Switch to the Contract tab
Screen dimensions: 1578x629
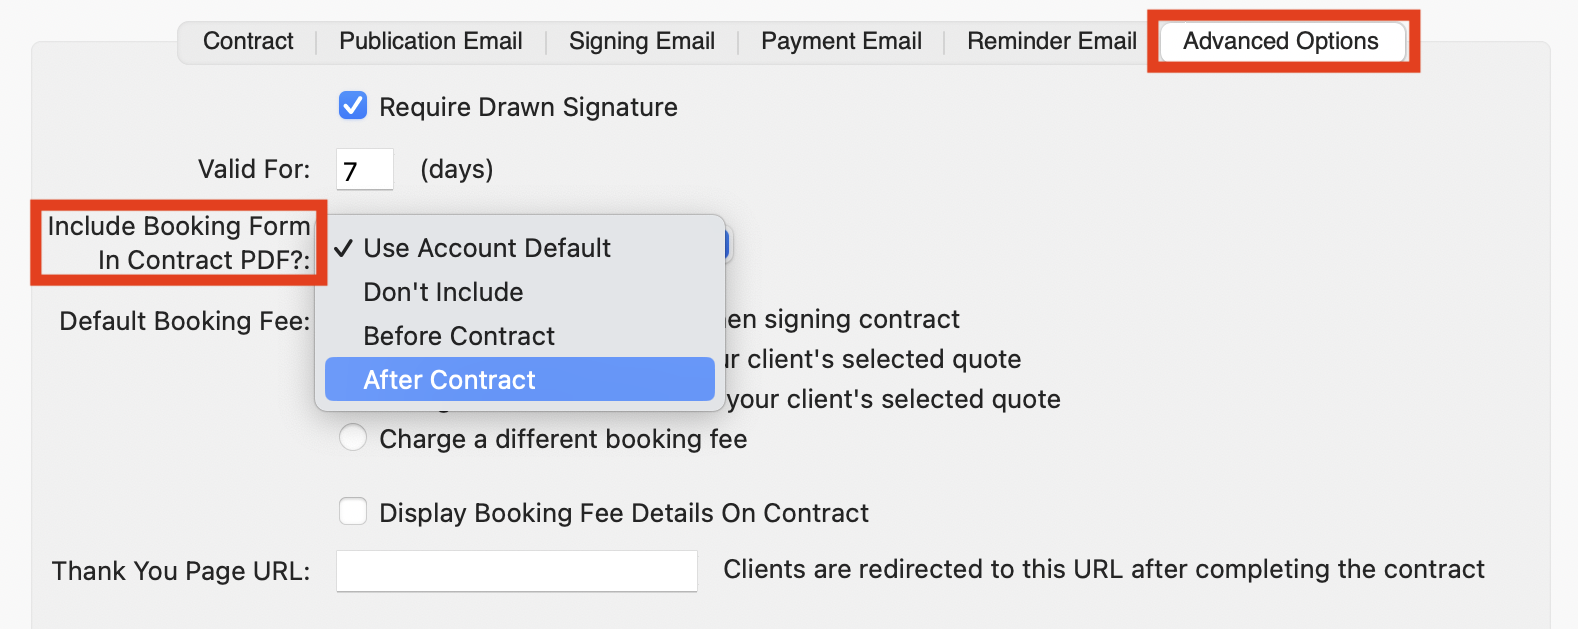tap(248, 41)
